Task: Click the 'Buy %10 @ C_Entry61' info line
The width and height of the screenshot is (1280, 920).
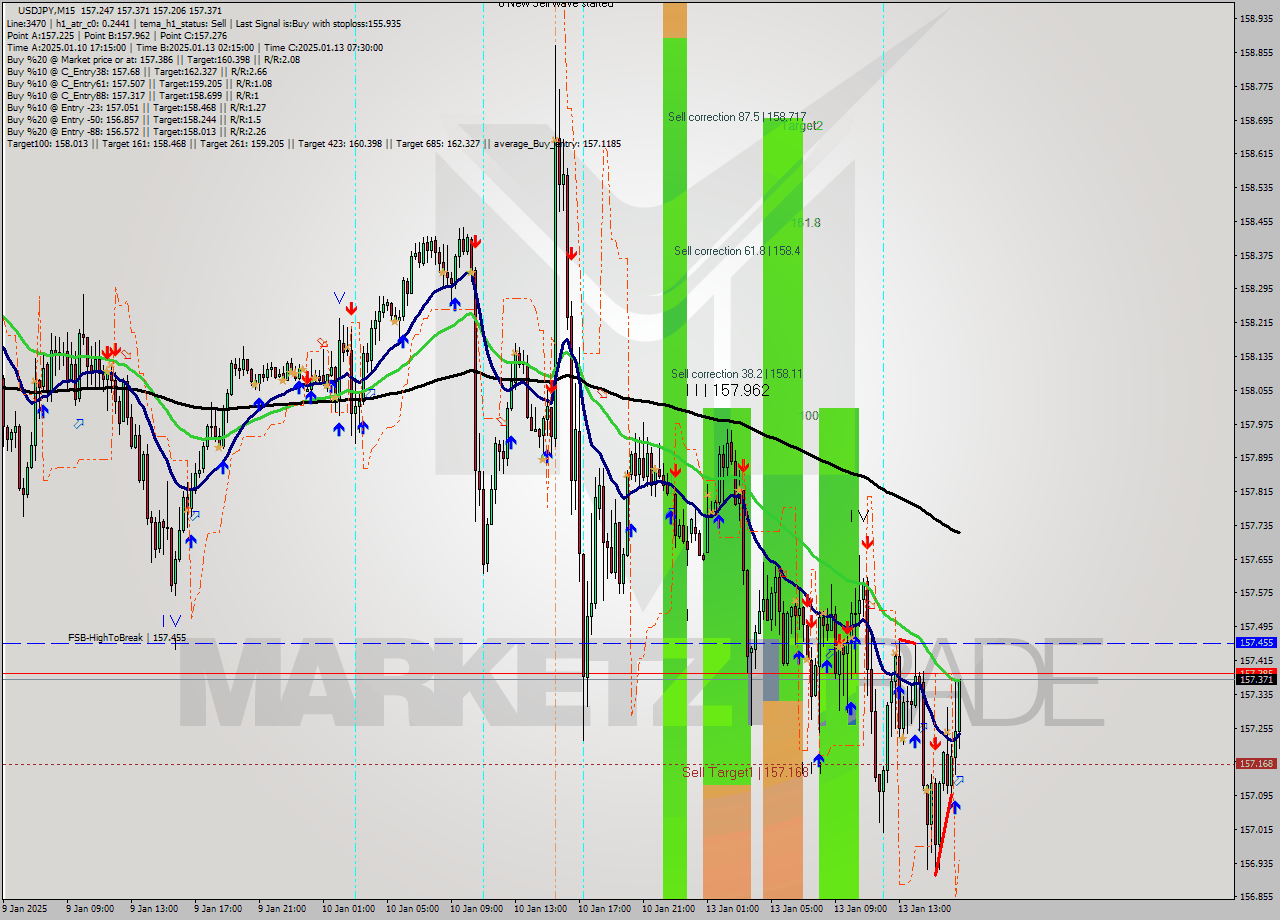Action: click(x=139, y=83)
